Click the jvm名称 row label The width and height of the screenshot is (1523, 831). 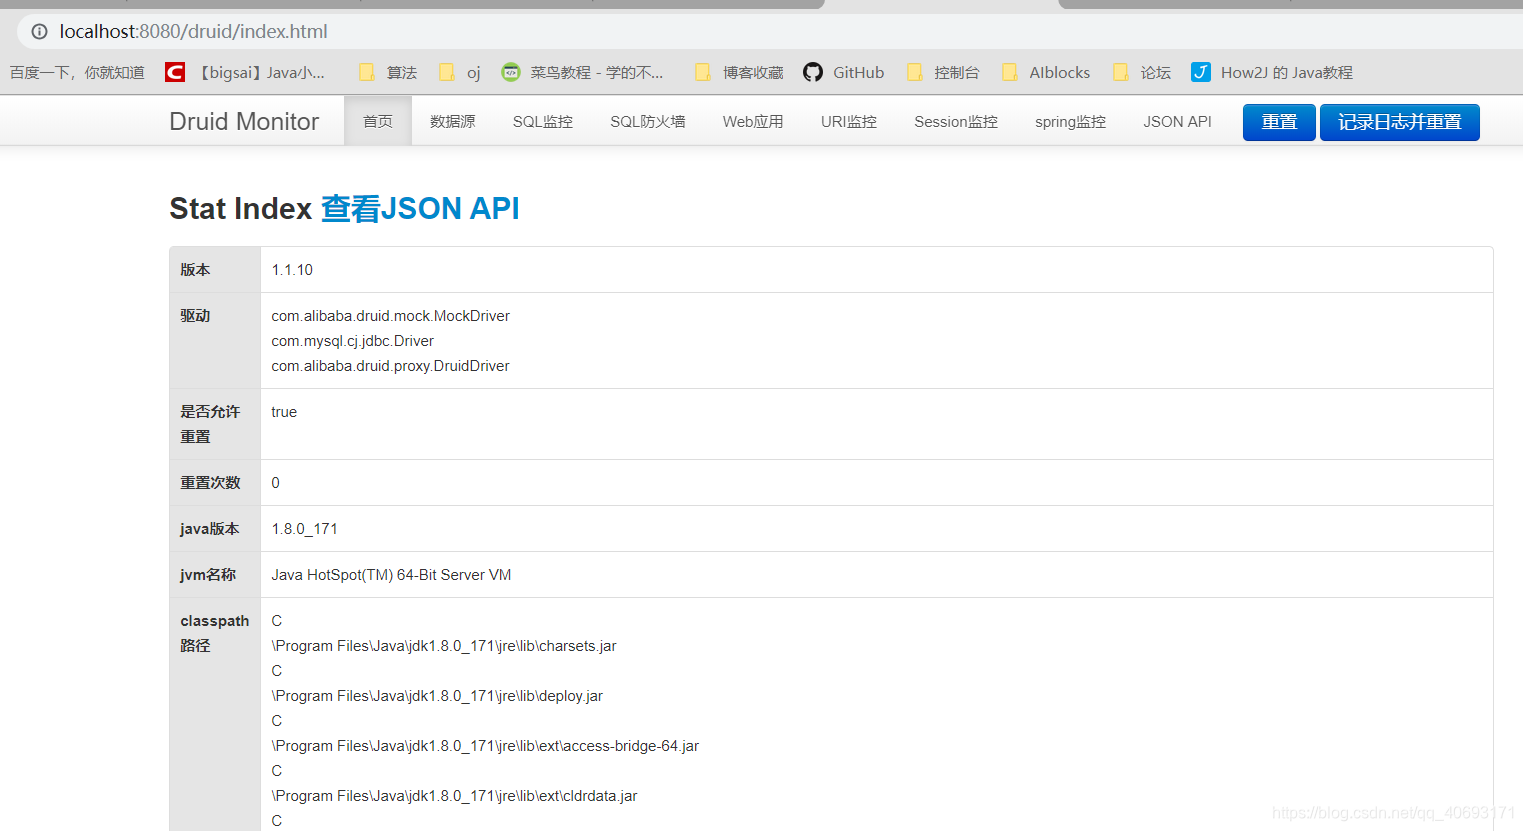tap(208, 575)
